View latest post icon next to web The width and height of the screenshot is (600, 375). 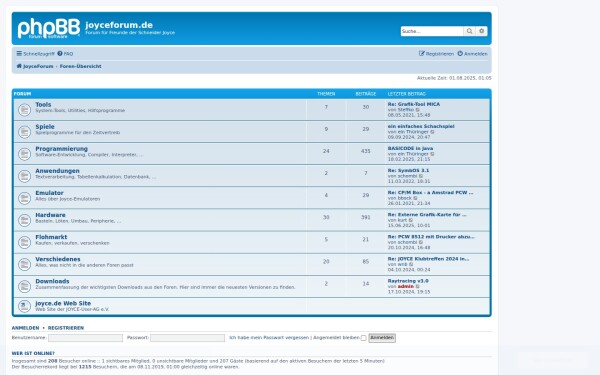411,264
